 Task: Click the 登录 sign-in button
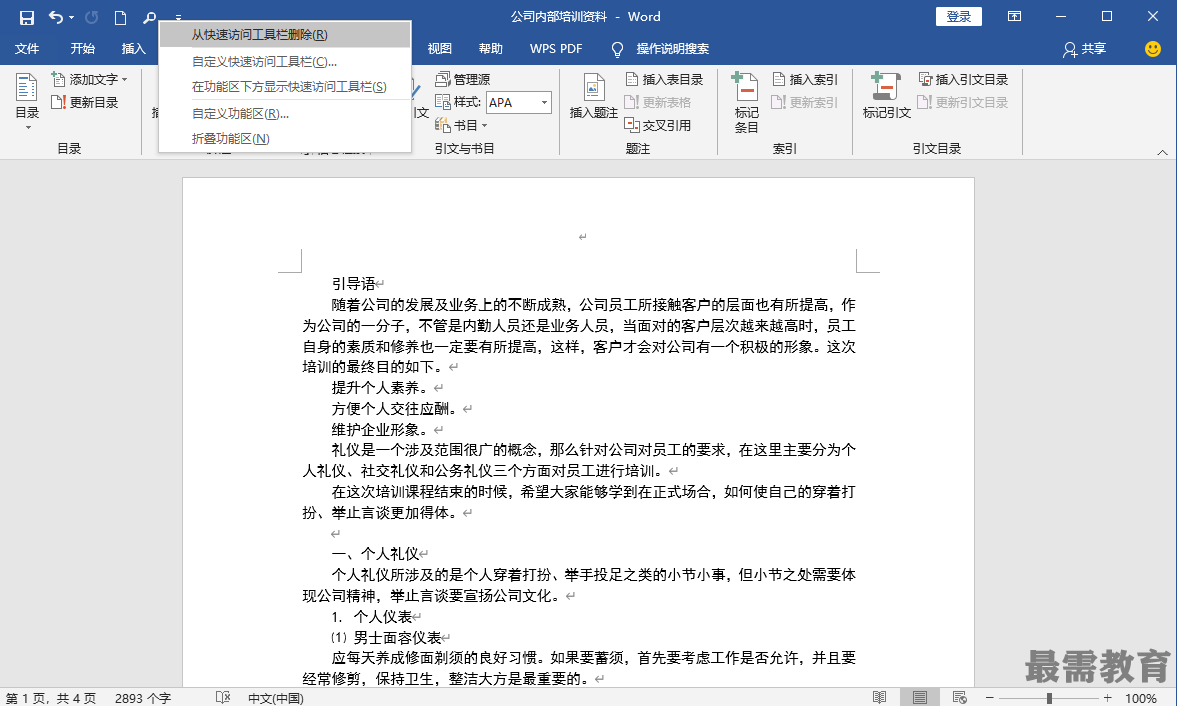click(x=959, y=17)
